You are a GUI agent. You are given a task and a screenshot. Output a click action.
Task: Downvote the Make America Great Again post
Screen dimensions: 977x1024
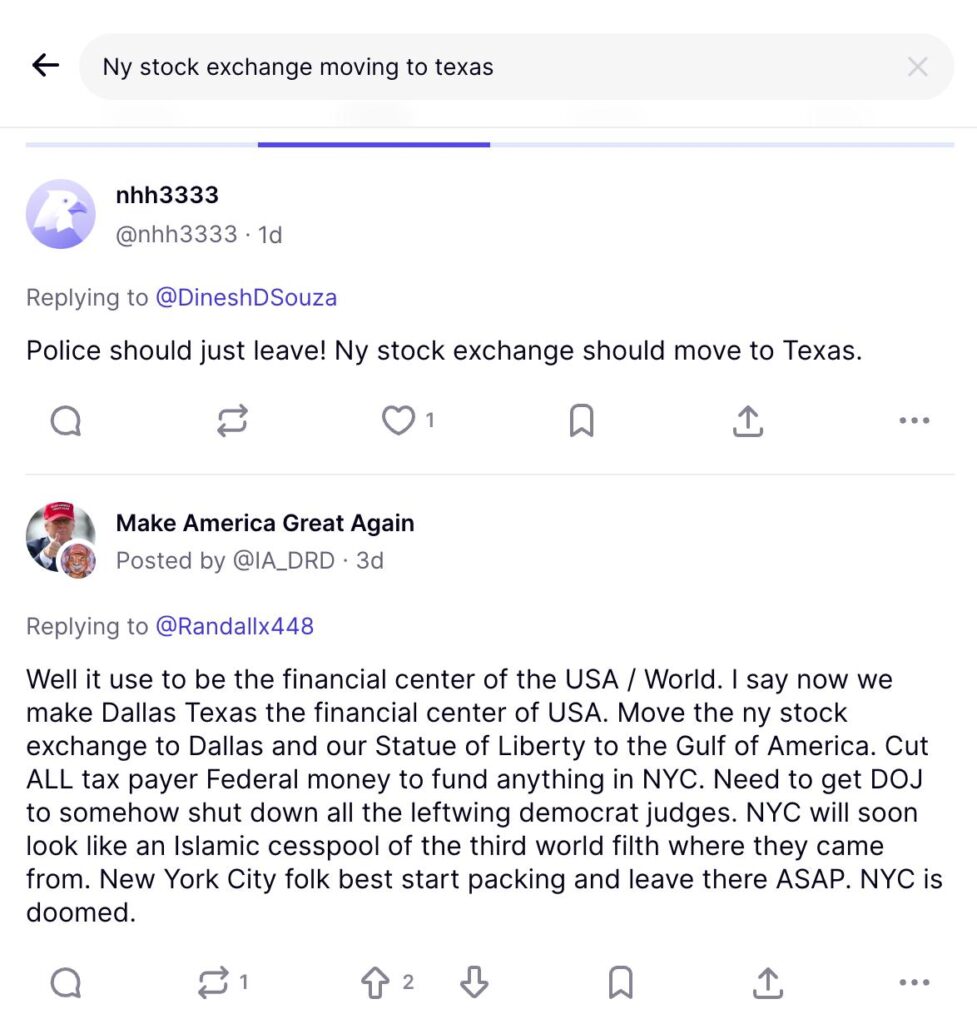[x=474, y=984]
